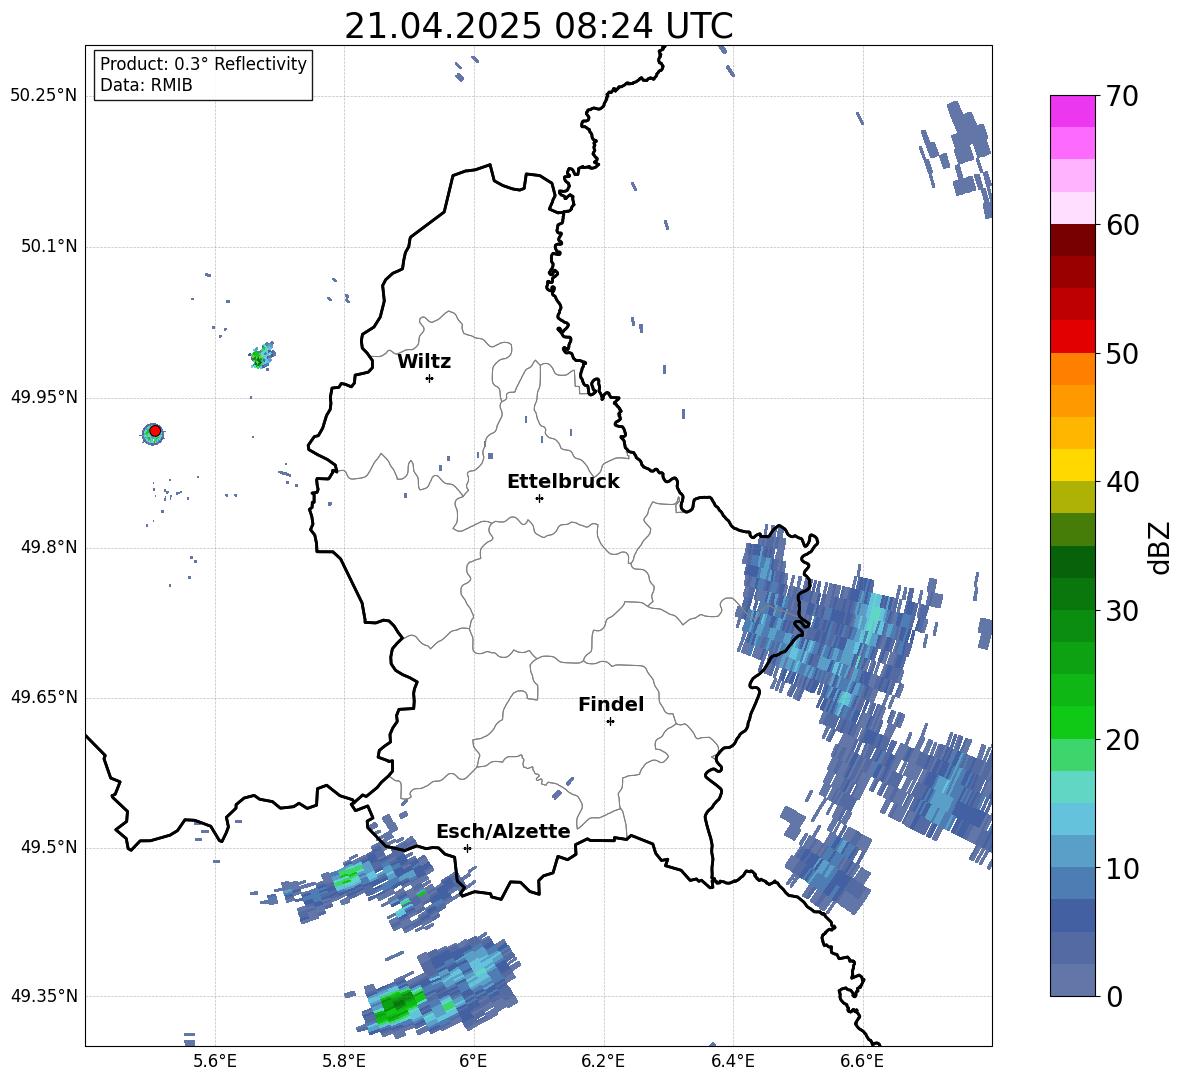
Task: Click the Esch/Alzette station cross marker
Action: (467, 848)
